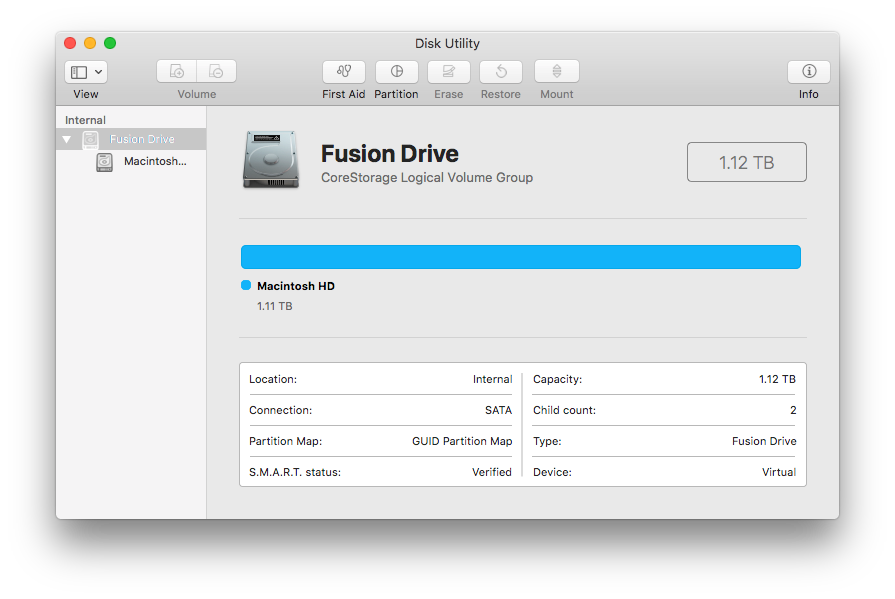Image resolution: width=895 pixels, height=599 pixels.
Task: Close the Disk Utility window
Action: pyautogui.click(x=70, y=43)
